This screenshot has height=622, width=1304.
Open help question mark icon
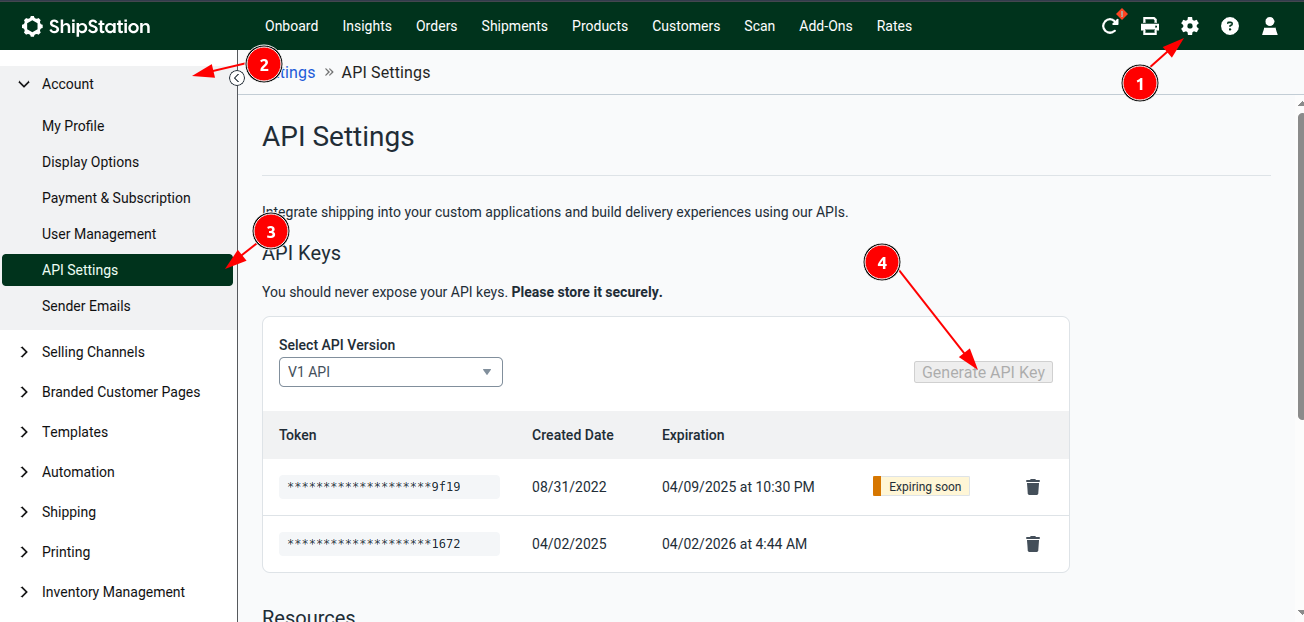[1230, 26]
